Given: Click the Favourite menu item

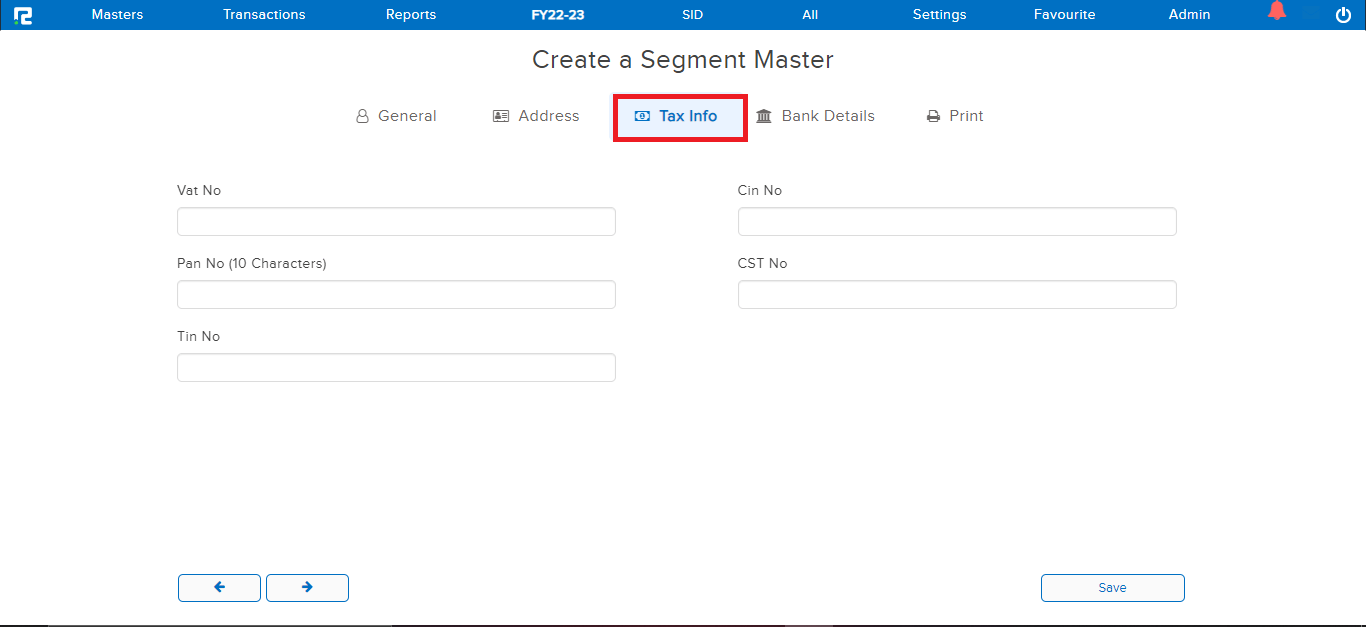Looking at the screenshot, I should (x=1064, y=14).
